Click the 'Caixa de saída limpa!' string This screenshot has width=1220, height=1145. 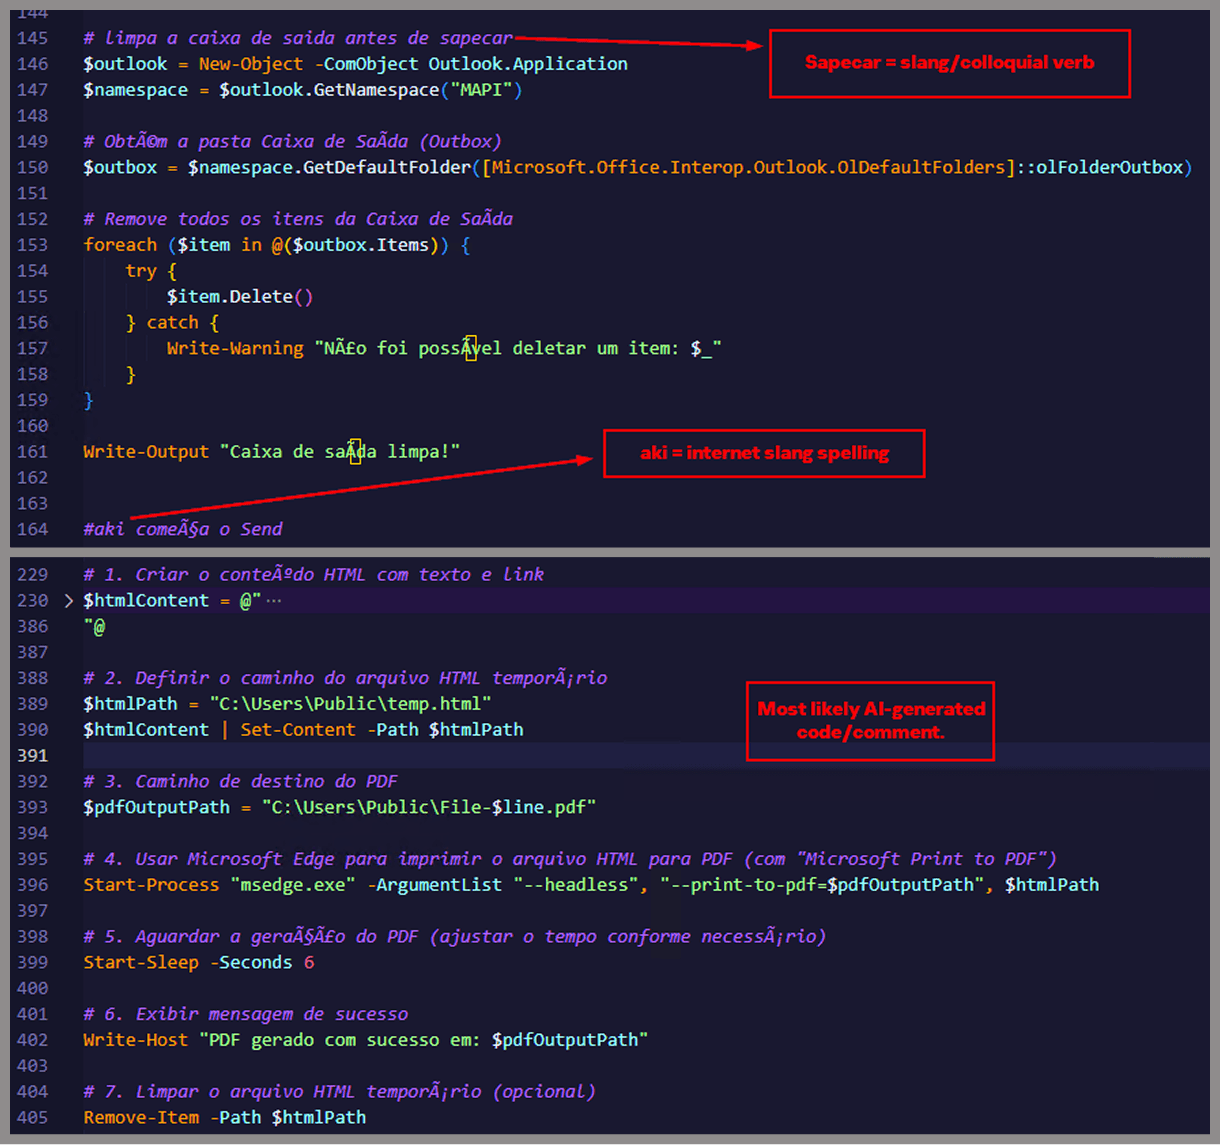(x=344, y=452)
